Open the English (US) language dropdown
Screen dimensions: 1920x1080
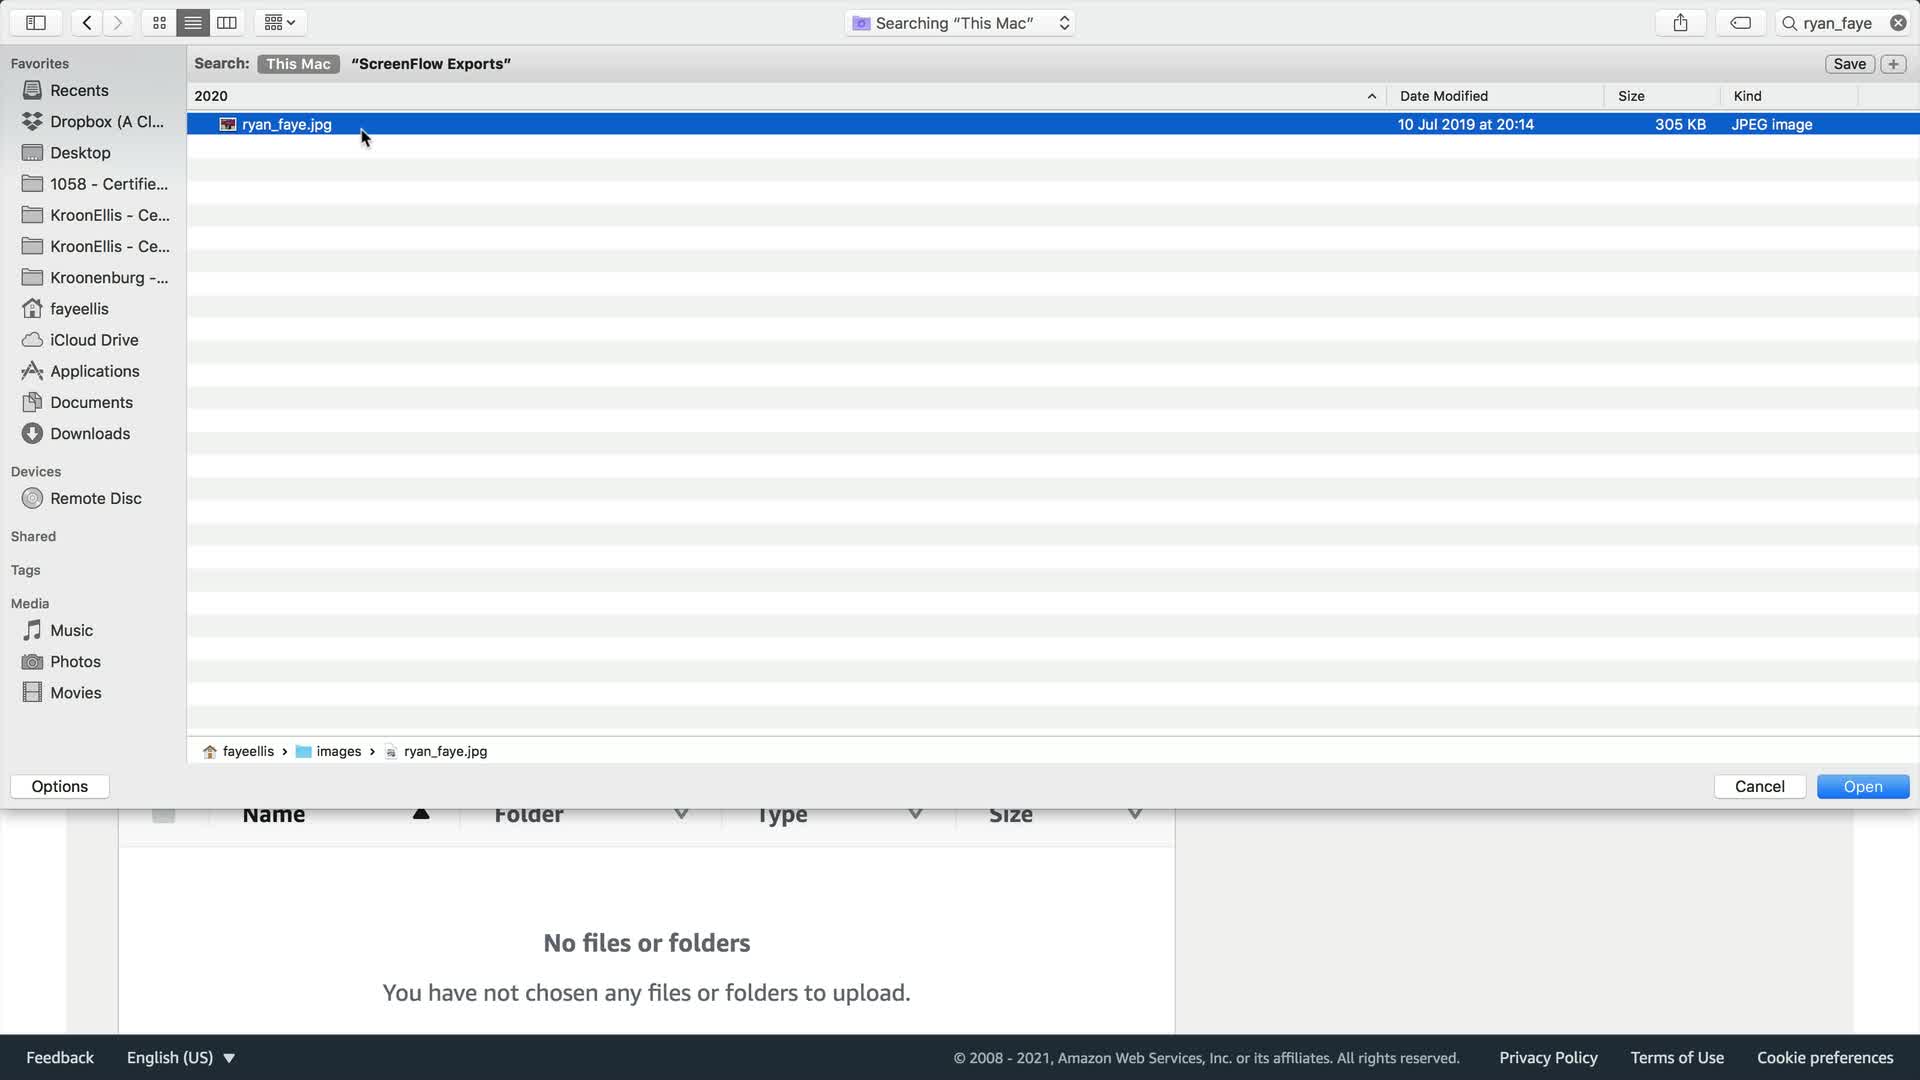[x=180, y=1057]
